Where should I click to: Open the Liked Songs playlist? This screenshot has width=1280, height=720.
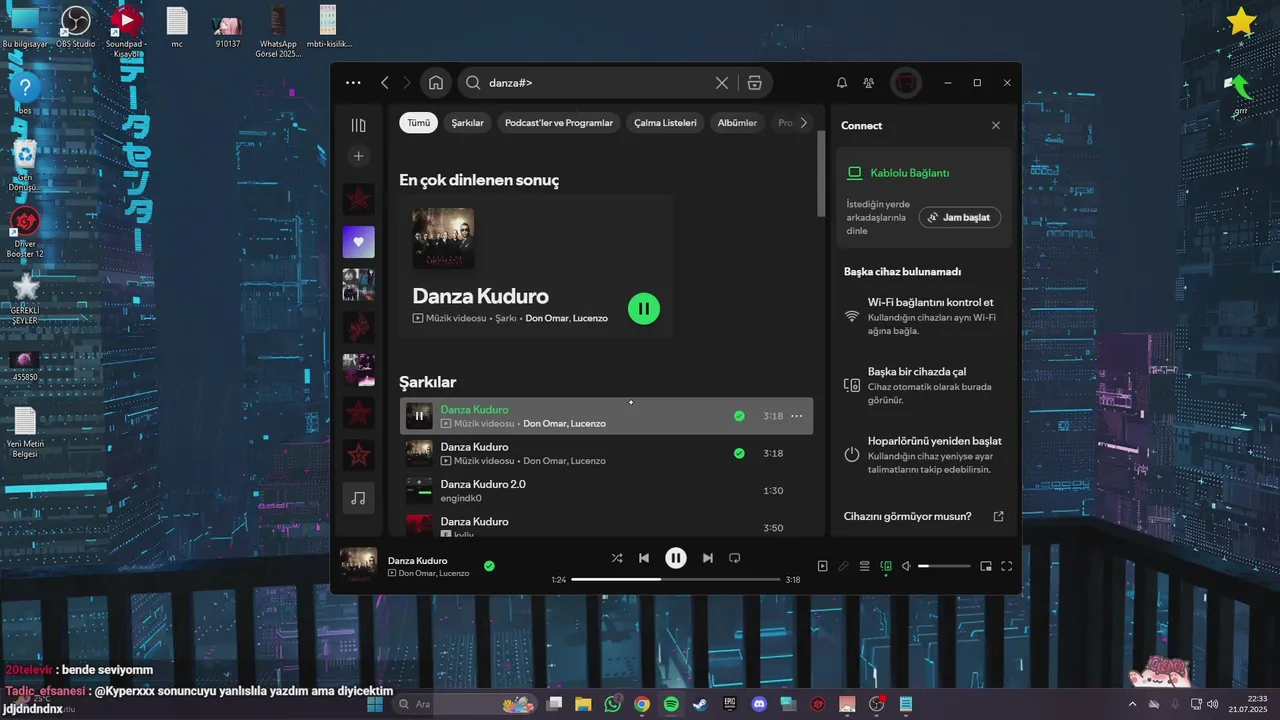tap(358, 242)
